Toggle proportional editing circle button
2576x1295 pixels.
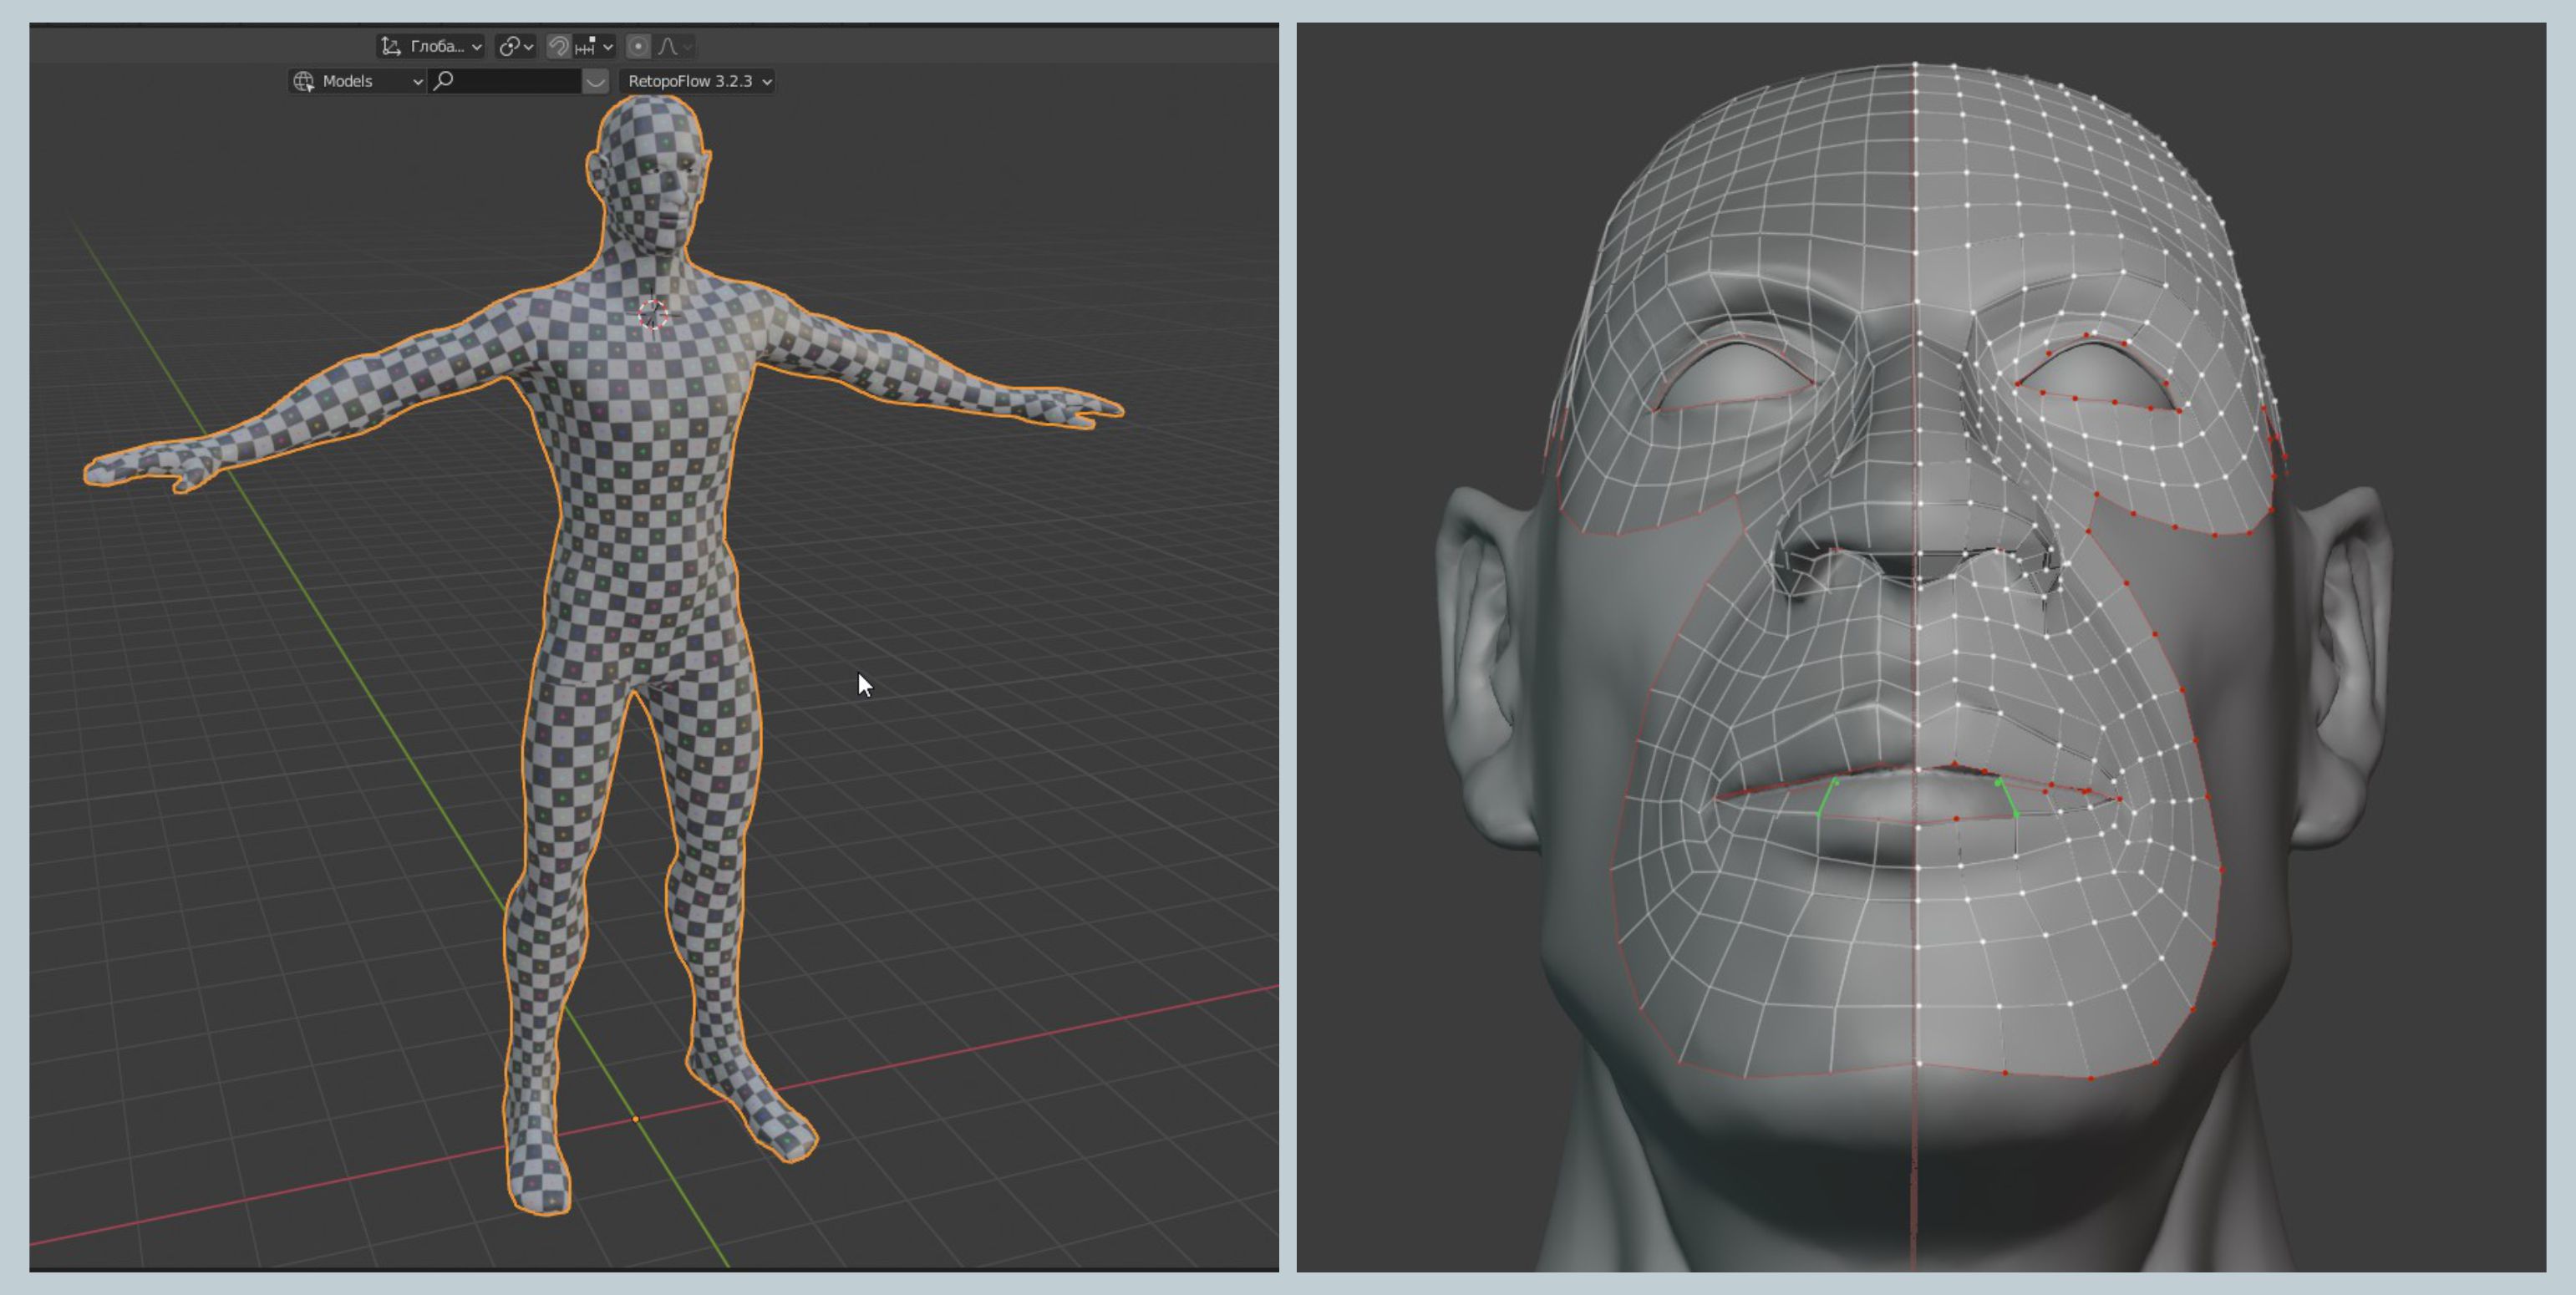[x=638, y=46]
